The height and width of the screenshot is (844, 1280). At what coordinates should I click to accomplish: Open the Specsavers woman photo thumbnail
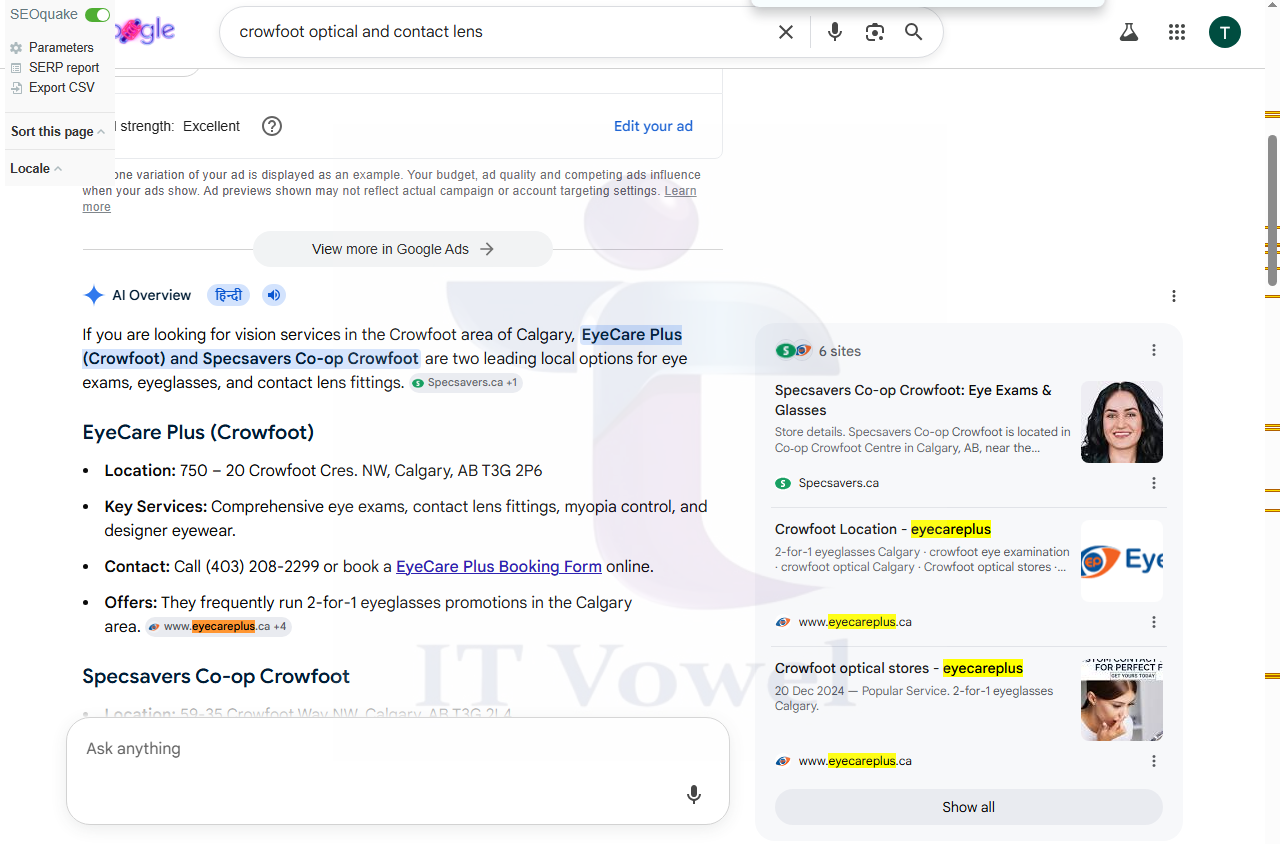pyautogui.click(x=1122, y=422)
